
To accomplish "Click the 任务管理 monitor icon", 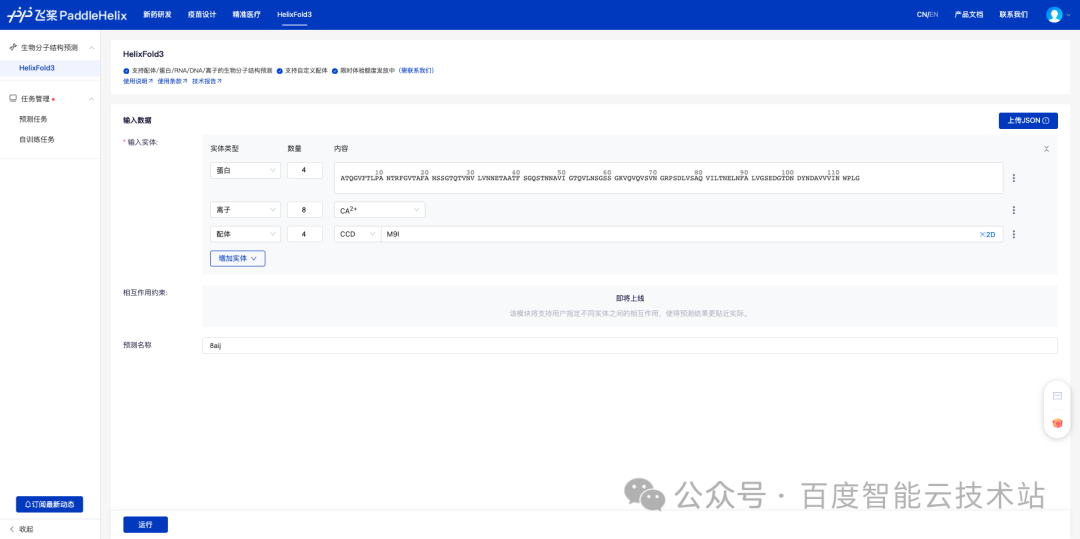I will click(13, 98).
